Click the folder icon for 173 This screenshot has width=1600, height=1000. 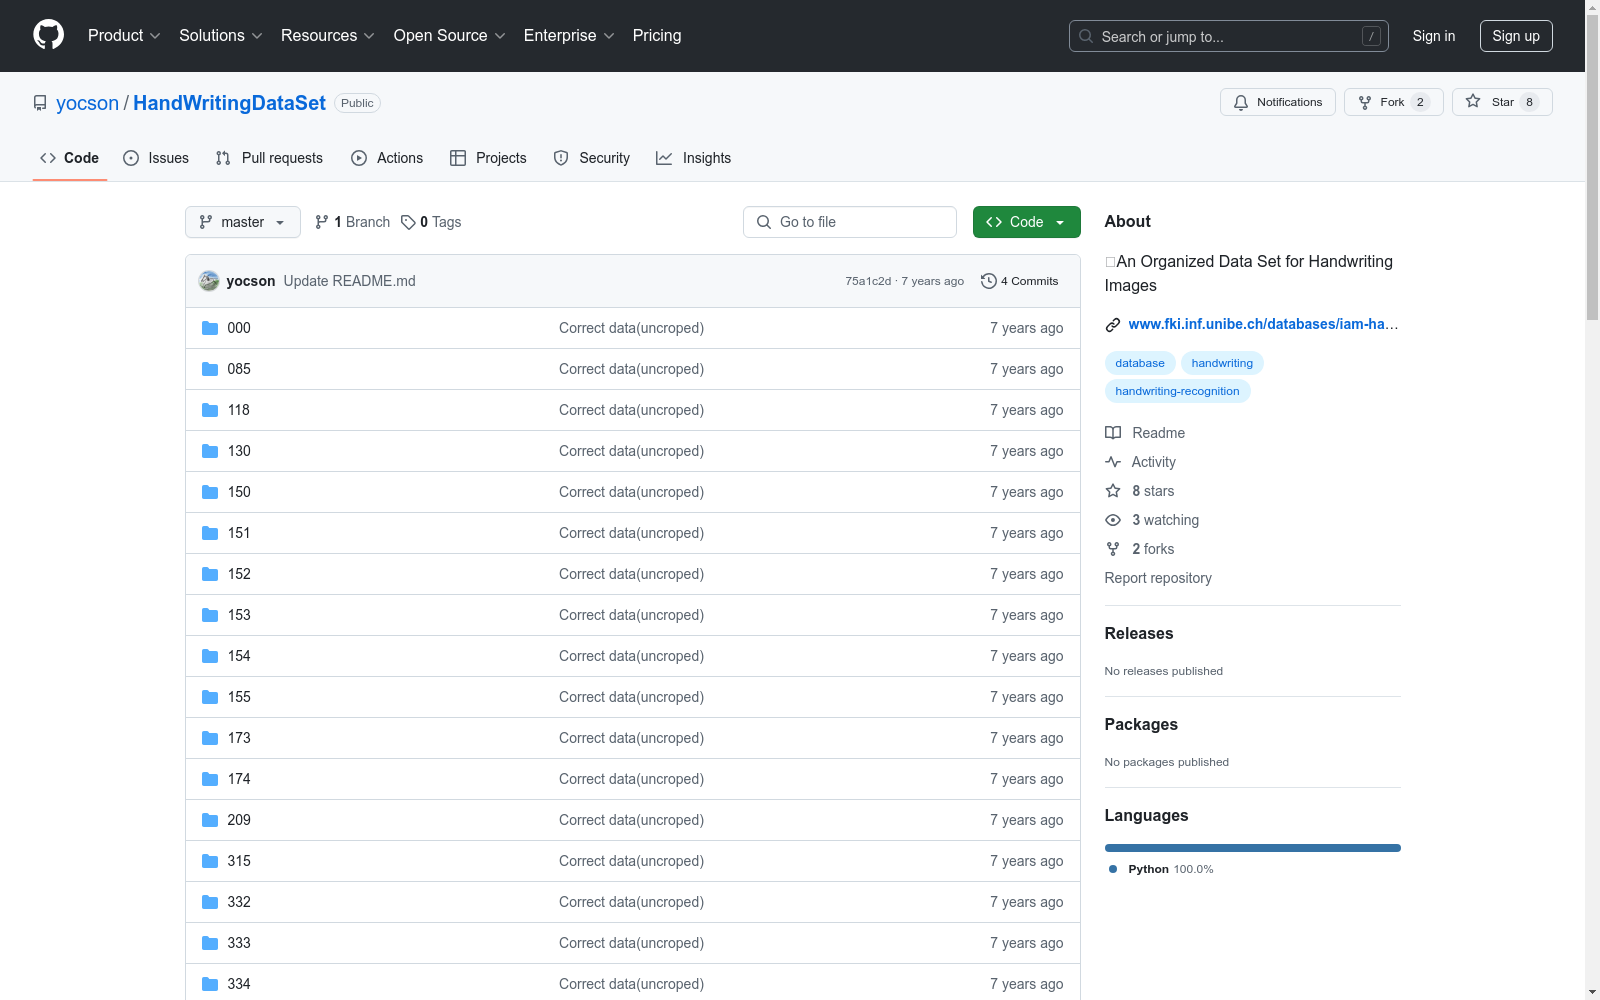coord(210,738)
